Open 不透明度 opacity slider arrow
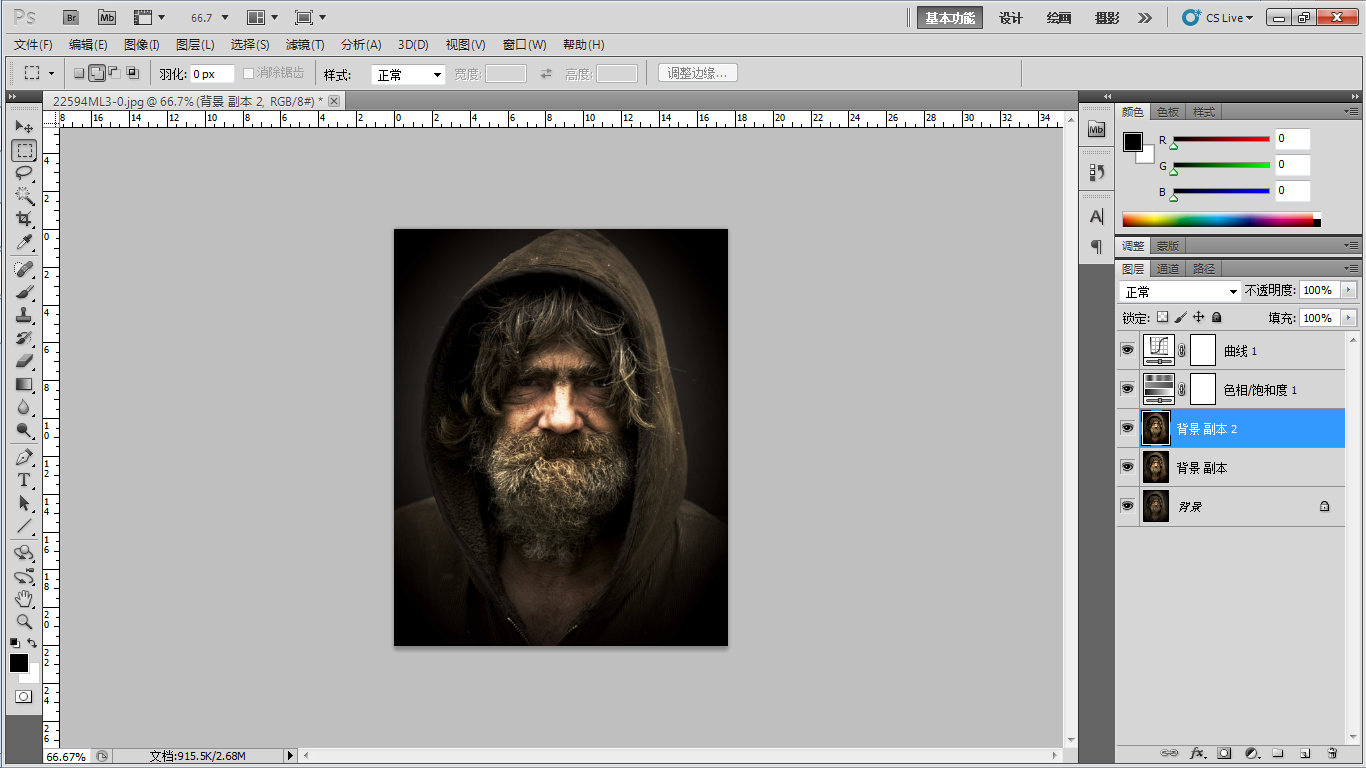The image size is (1366, 768). (1348, 290)
